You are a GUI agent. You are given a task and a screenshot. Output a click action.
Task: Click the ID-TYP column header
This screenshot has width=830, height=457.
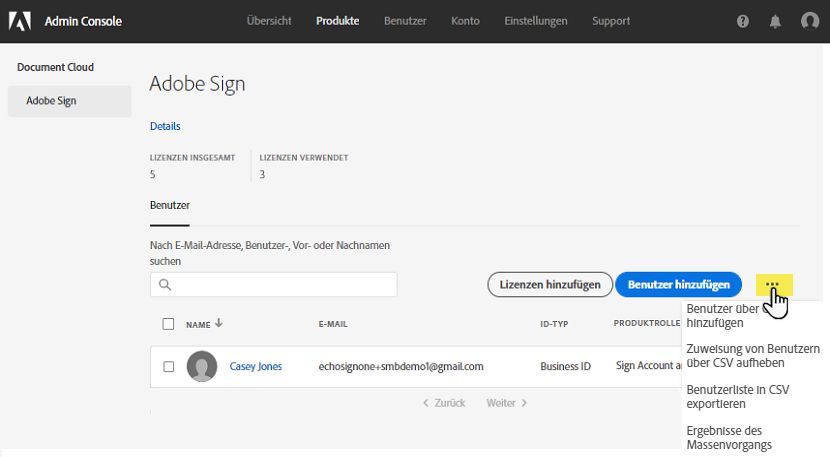pos(554,324)
